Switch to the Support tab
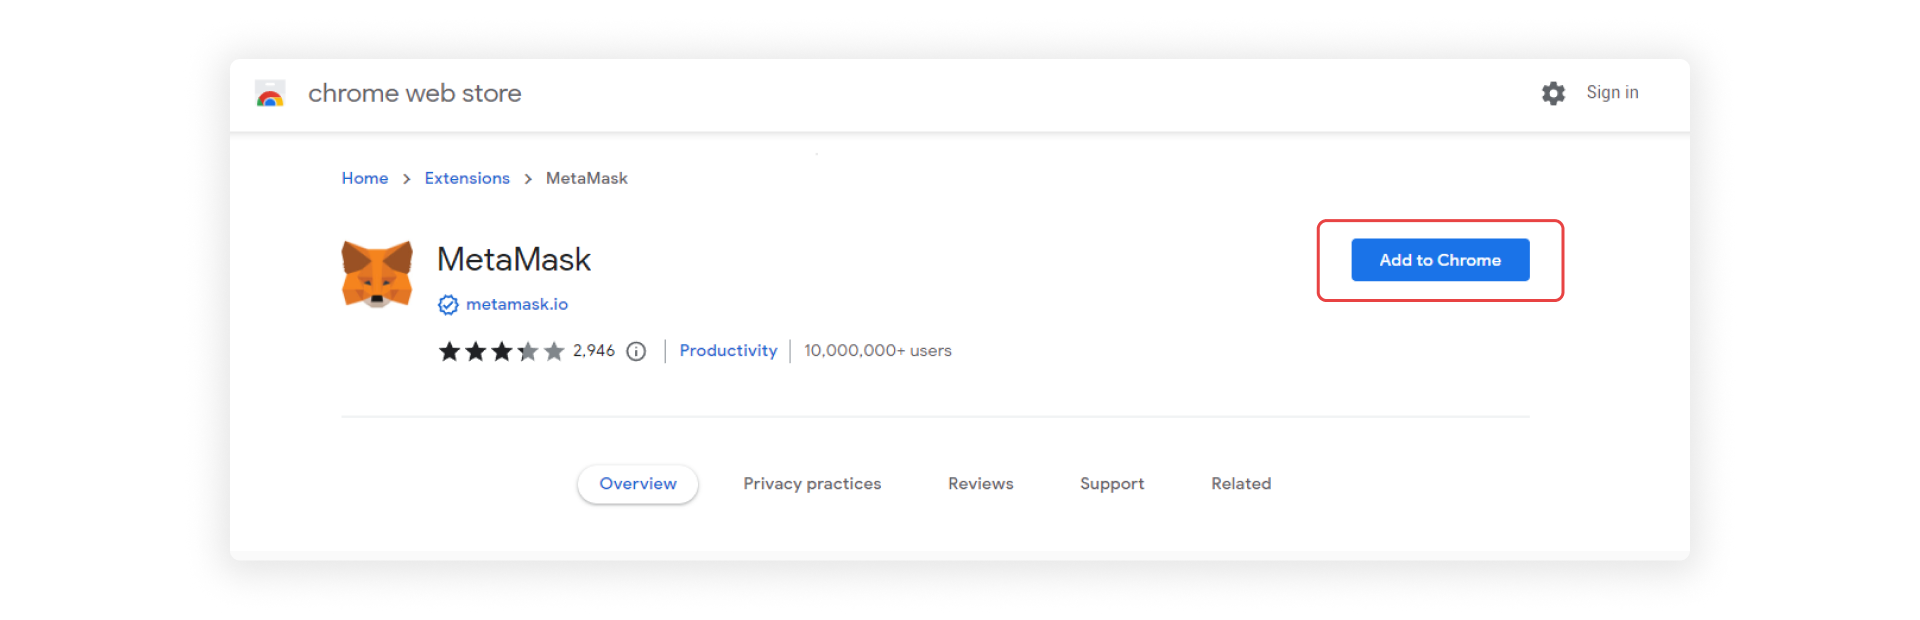 click(x=1112, y=484)
